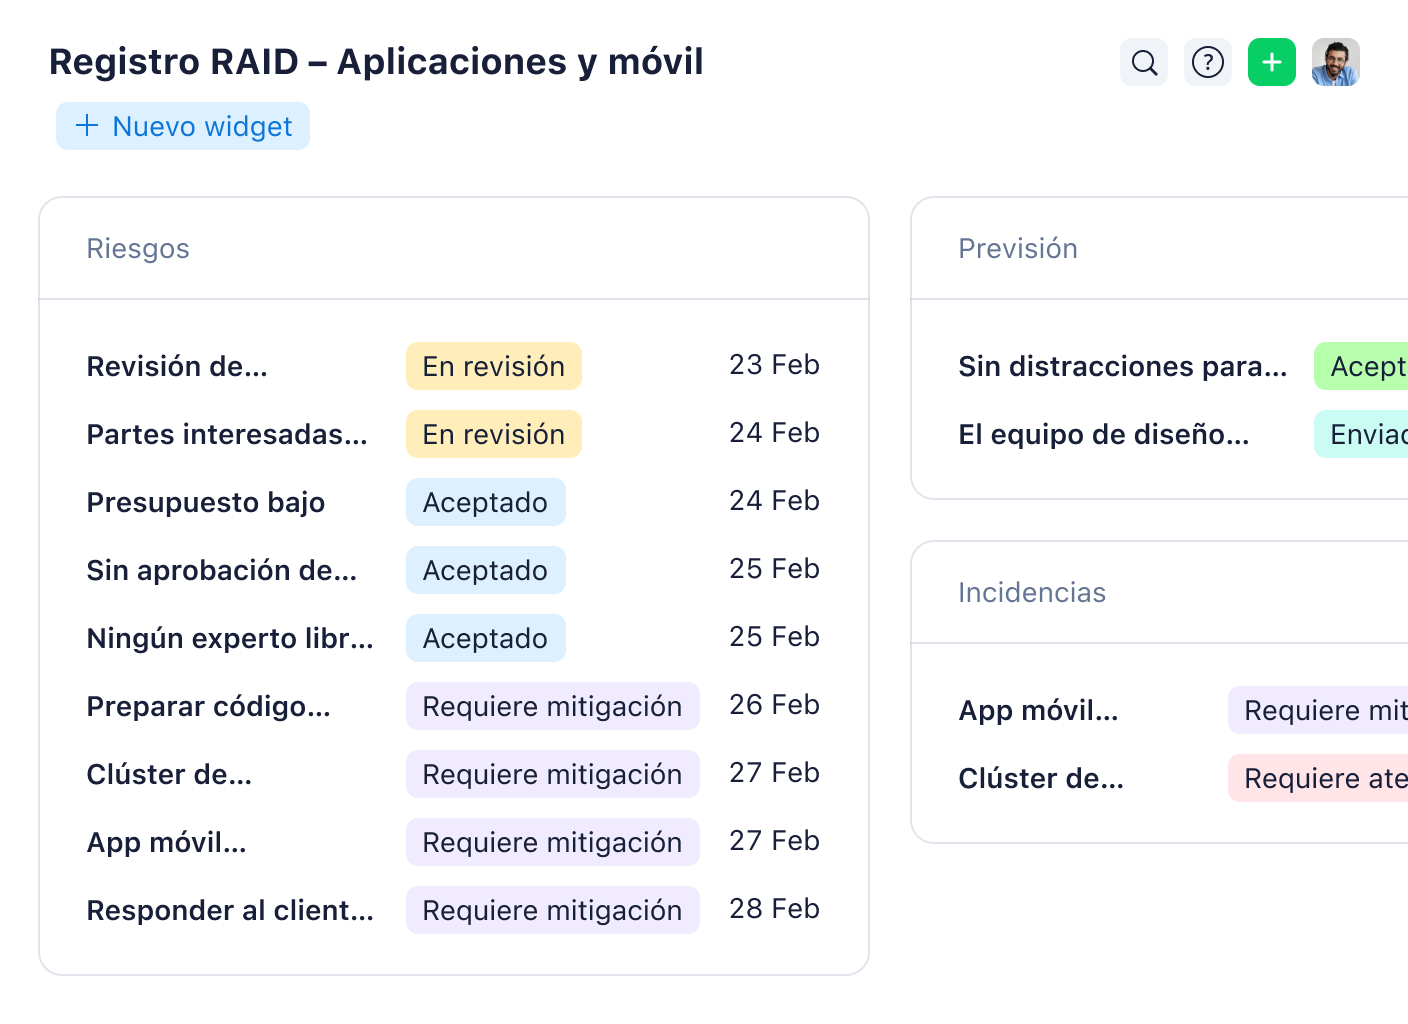Image resolution: width=1408 pixels, height=1024 pixels.
Task: Open the forecast item Sin distracciones para...
Action: pos(1122,366)
